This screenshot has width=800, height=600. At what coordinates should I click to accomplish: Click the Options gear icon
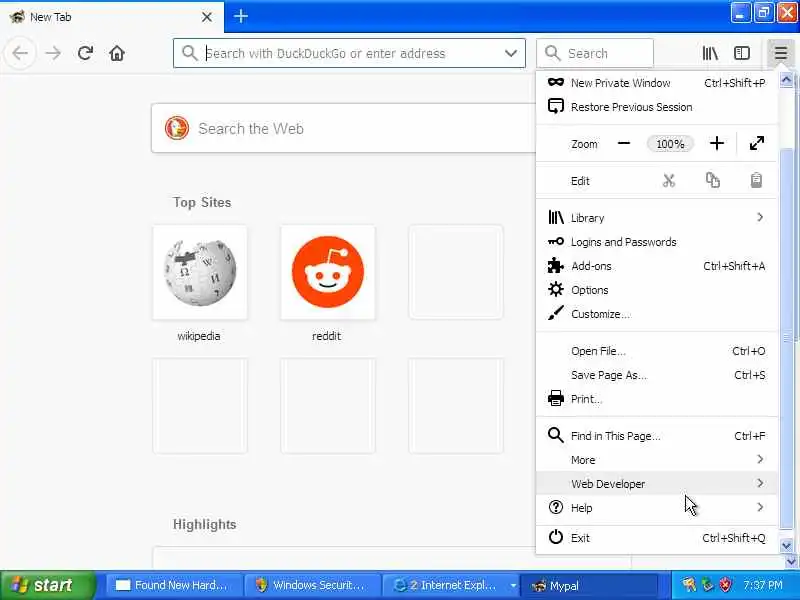click(x=556, y=289)
